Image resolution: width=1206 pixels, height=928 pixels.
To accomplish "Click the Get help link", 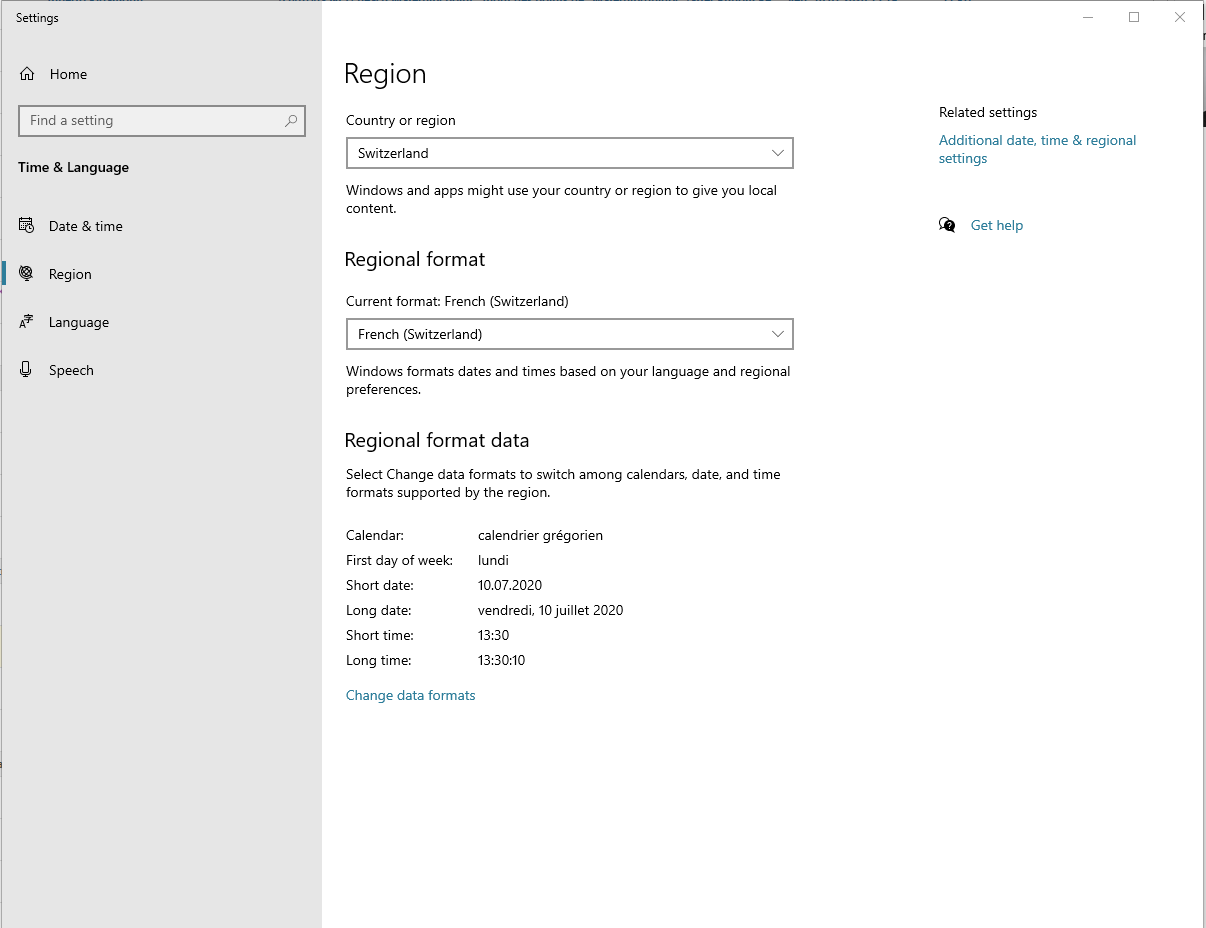I will point(997,225).
